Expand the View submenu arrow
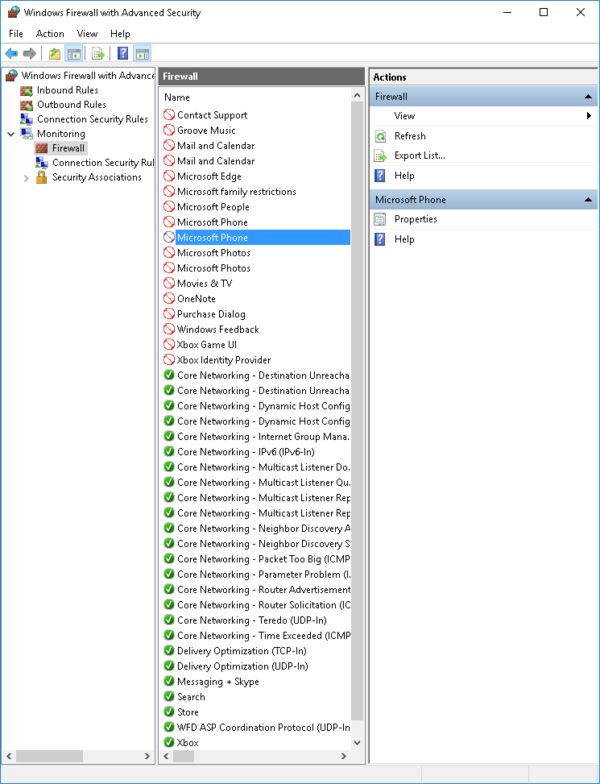Screen dimensions: 600x784 589,116
